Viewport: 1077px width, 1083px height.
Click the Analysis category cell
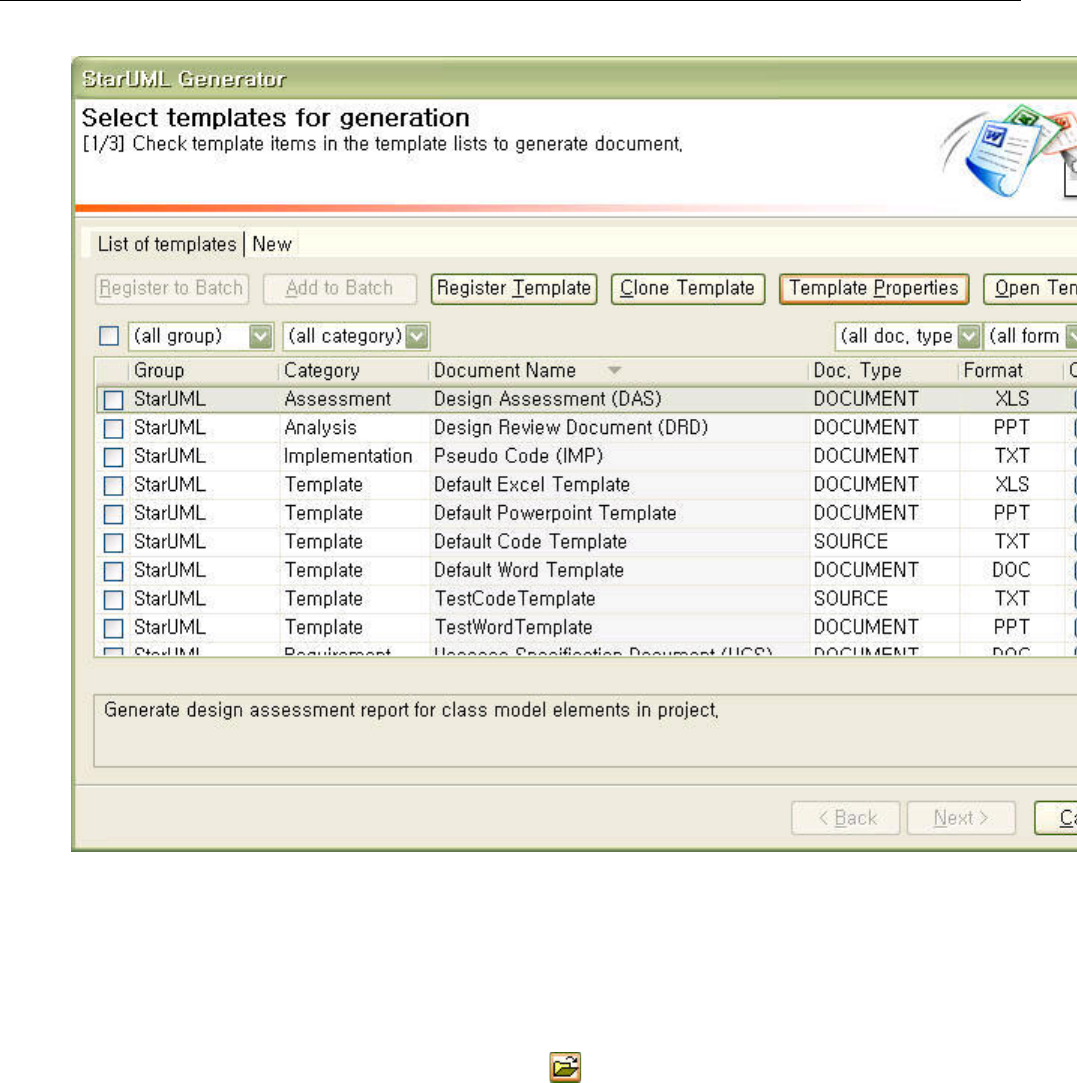click(321, 428)
